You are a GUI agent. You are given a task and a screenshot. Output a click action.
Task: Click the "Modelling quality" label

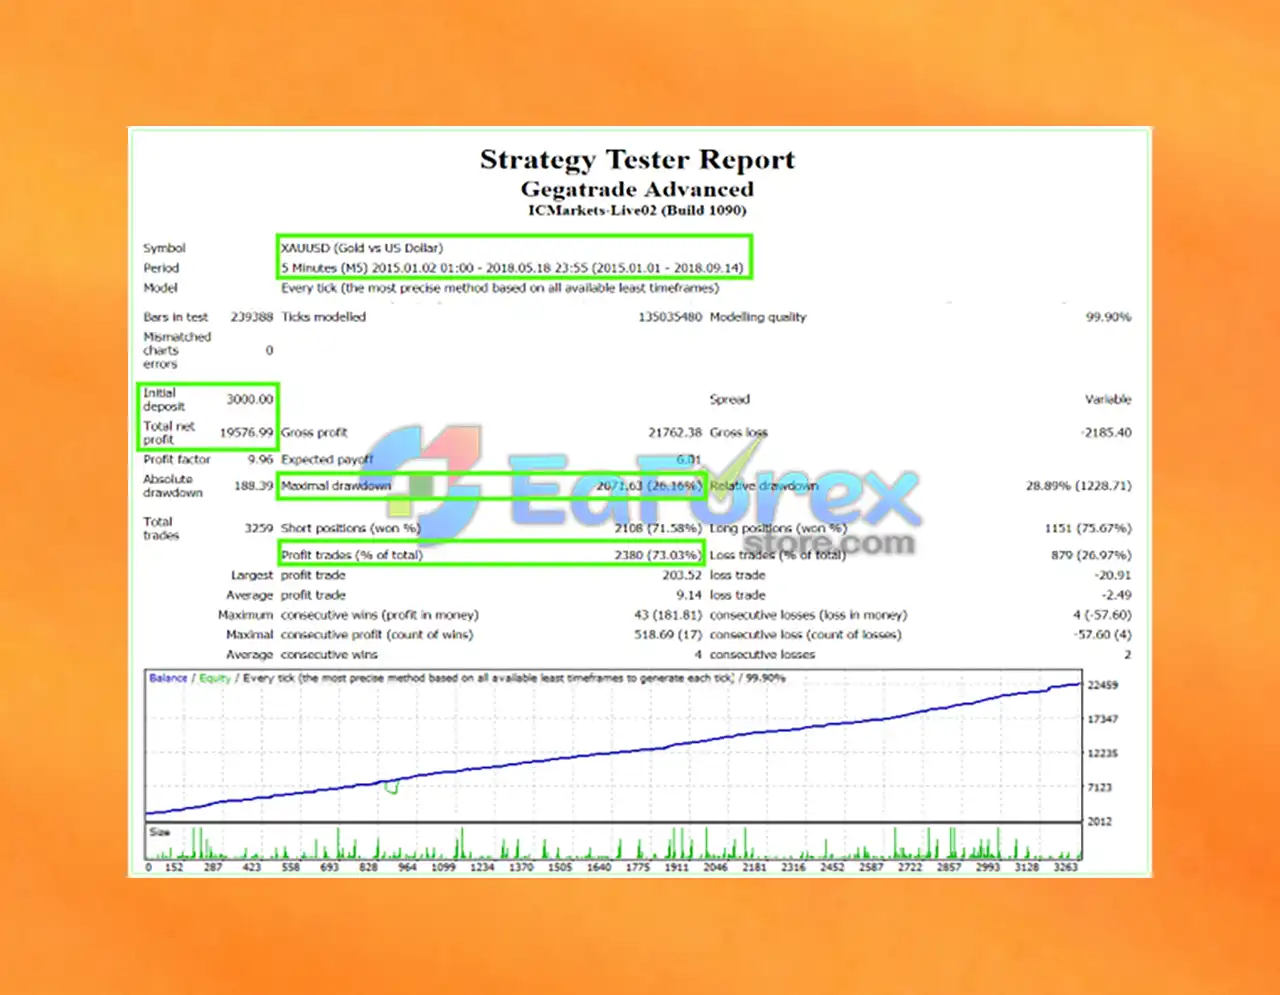758,317
